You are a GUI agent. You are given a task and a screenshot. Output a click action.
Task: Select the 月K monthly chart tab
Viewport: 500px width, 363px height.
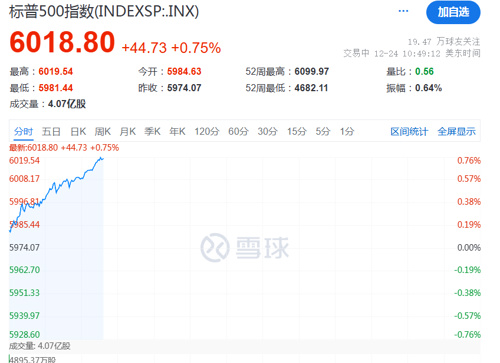[128, 131]
